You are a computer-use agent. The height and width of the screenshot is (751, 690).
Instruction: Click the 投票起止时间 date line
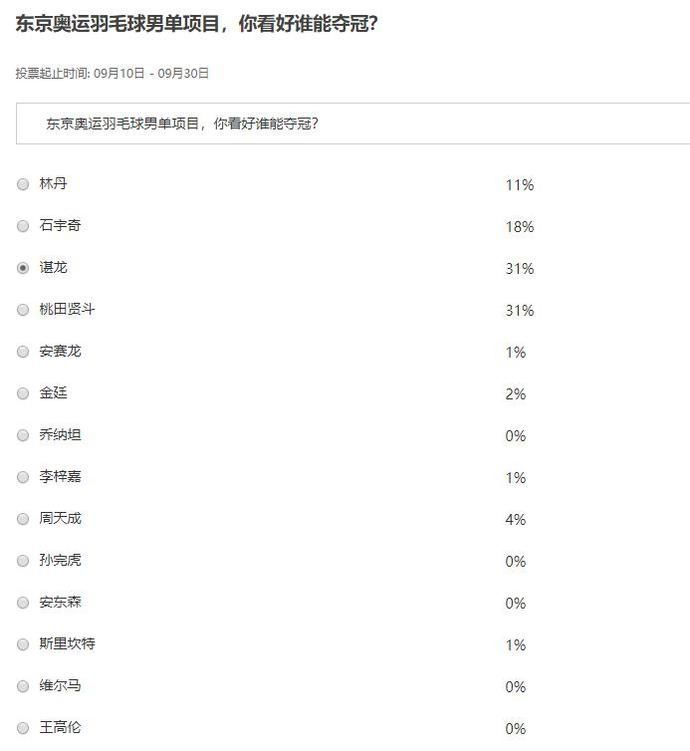point(112,73)
